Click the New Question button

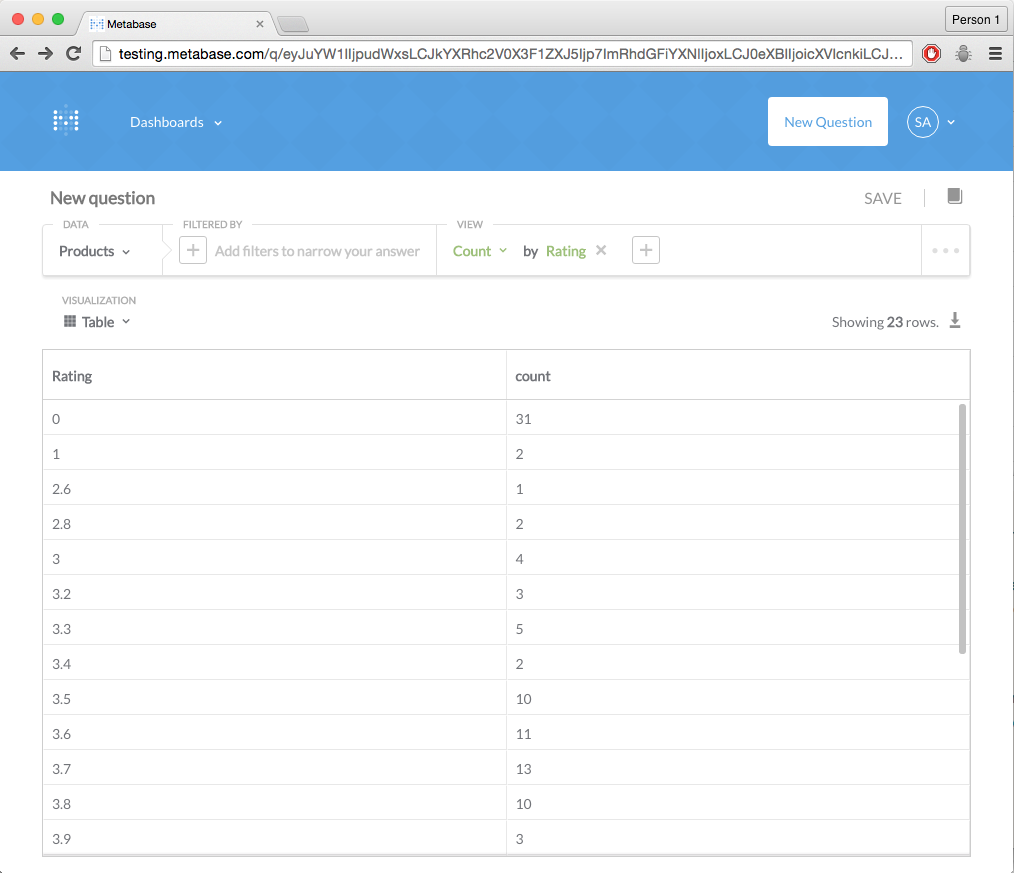[x=827, y=122]
